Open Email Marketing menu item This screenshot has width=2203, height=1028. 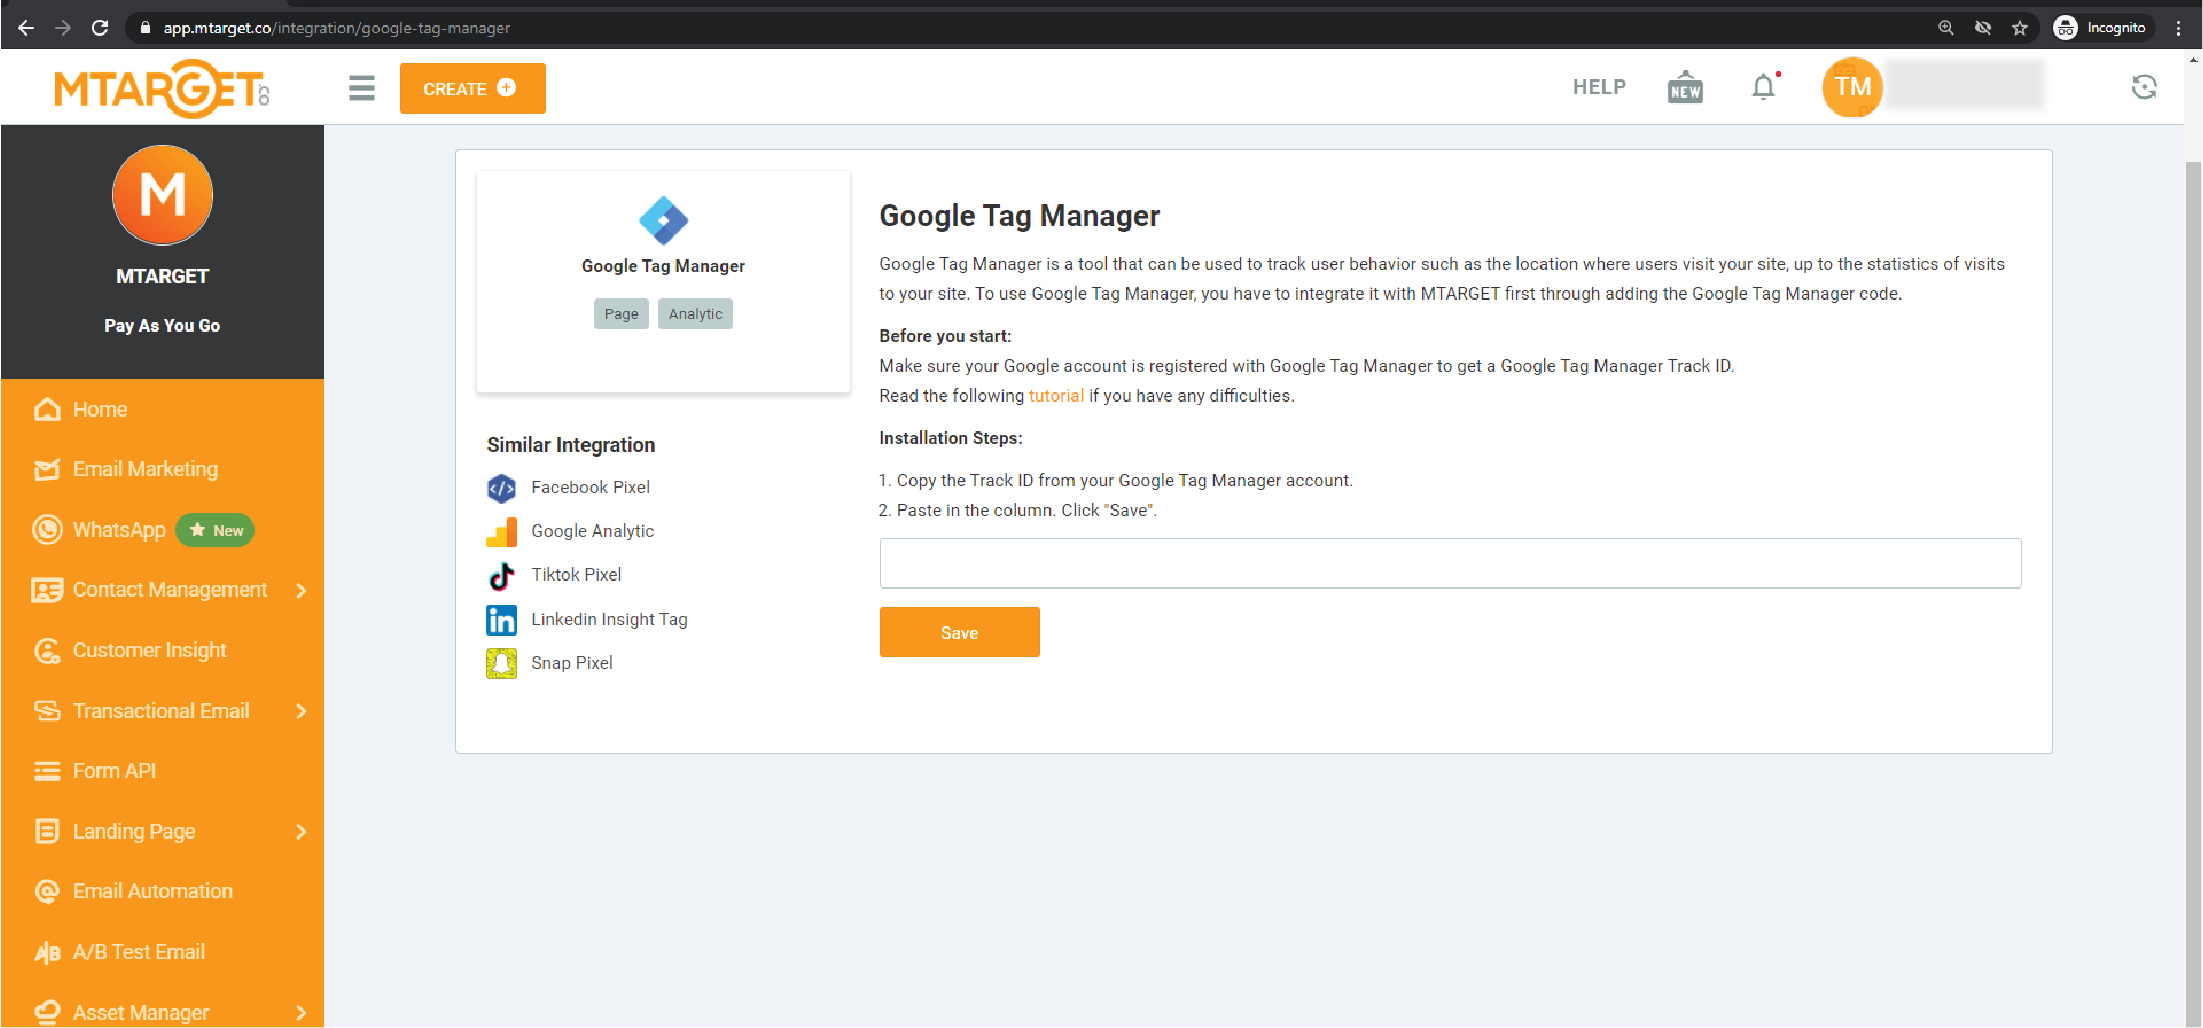pyautogui.click(x=145, y=469)
